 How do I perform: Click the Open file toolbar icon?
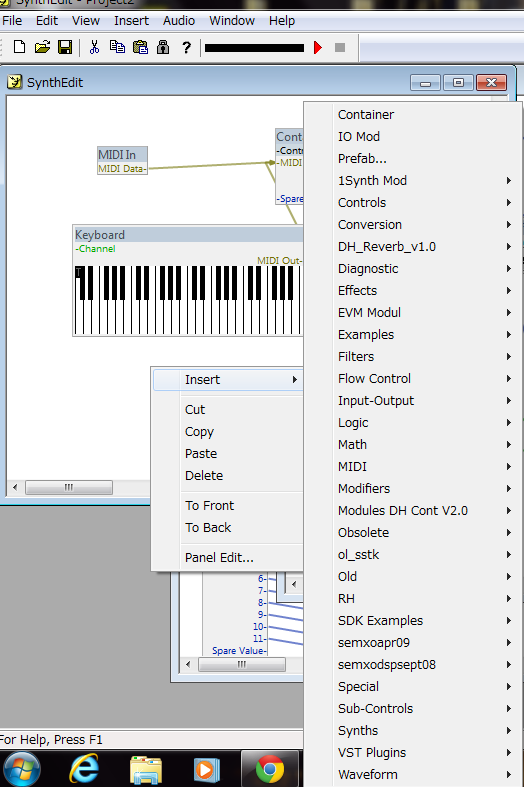coord(43,47)
